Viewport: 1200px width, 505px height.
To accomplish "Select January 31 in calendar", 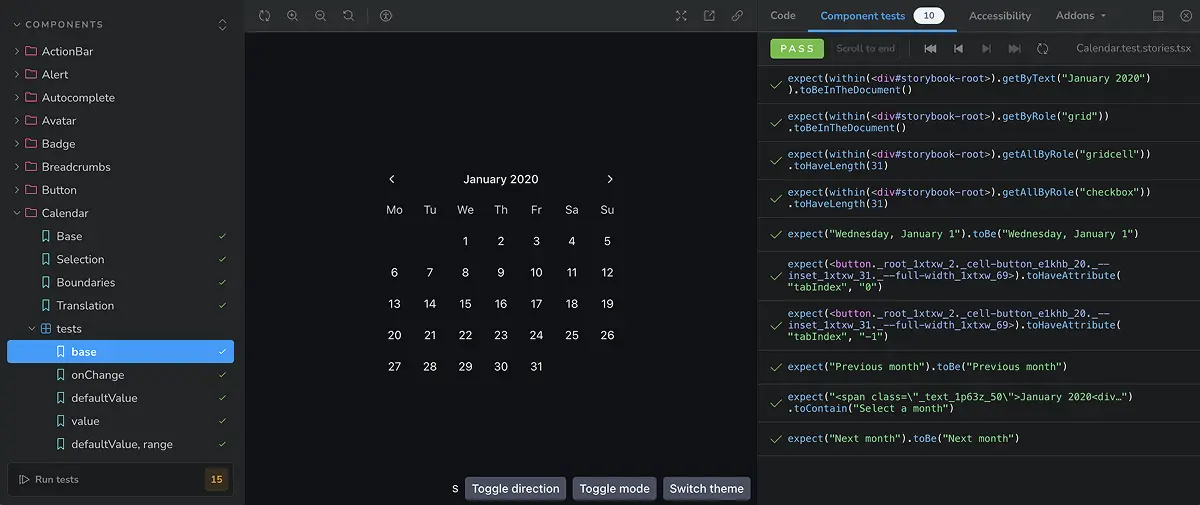I will (x=536, y=367).
